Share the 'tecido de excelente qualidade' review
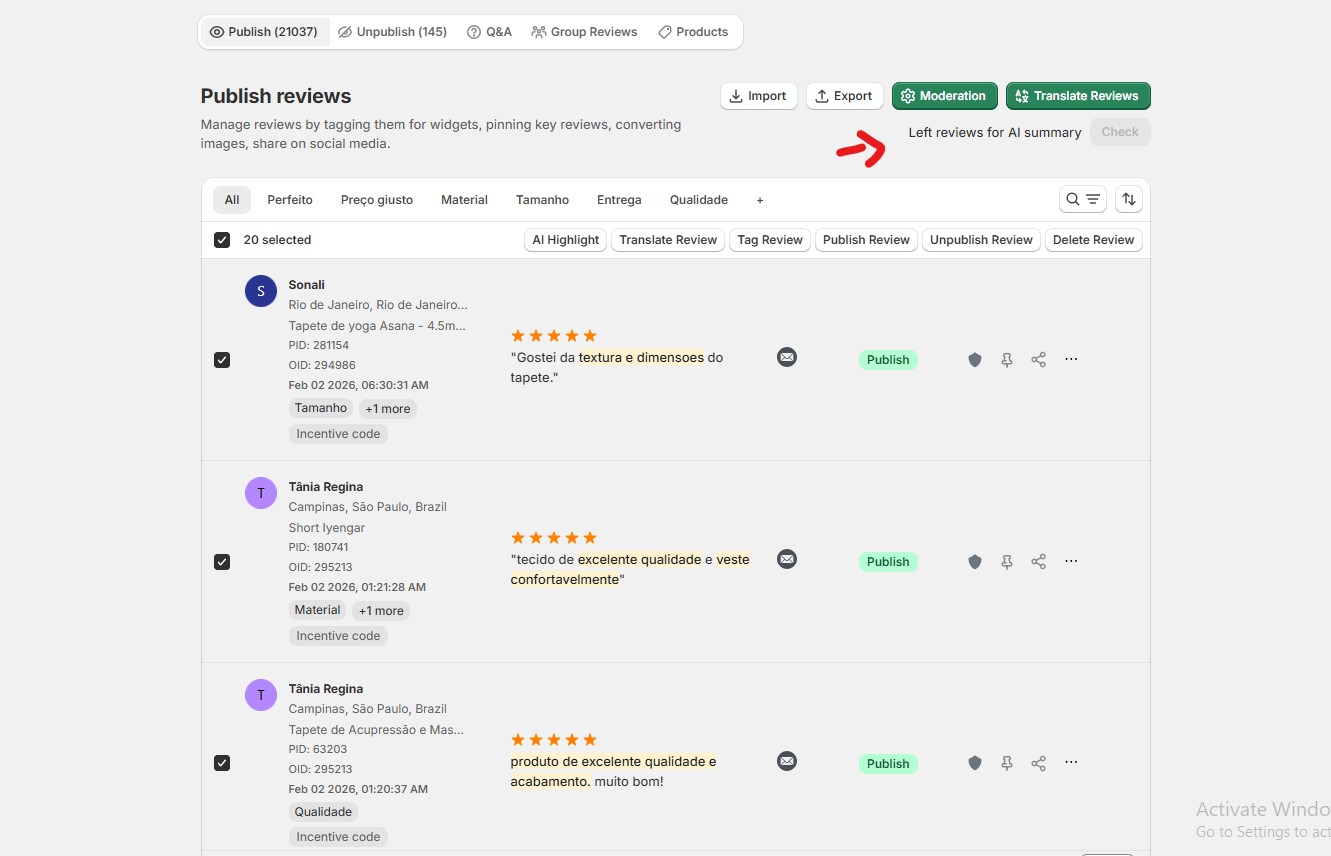This screenshot has width=1331, height=856. (1039, 562)
